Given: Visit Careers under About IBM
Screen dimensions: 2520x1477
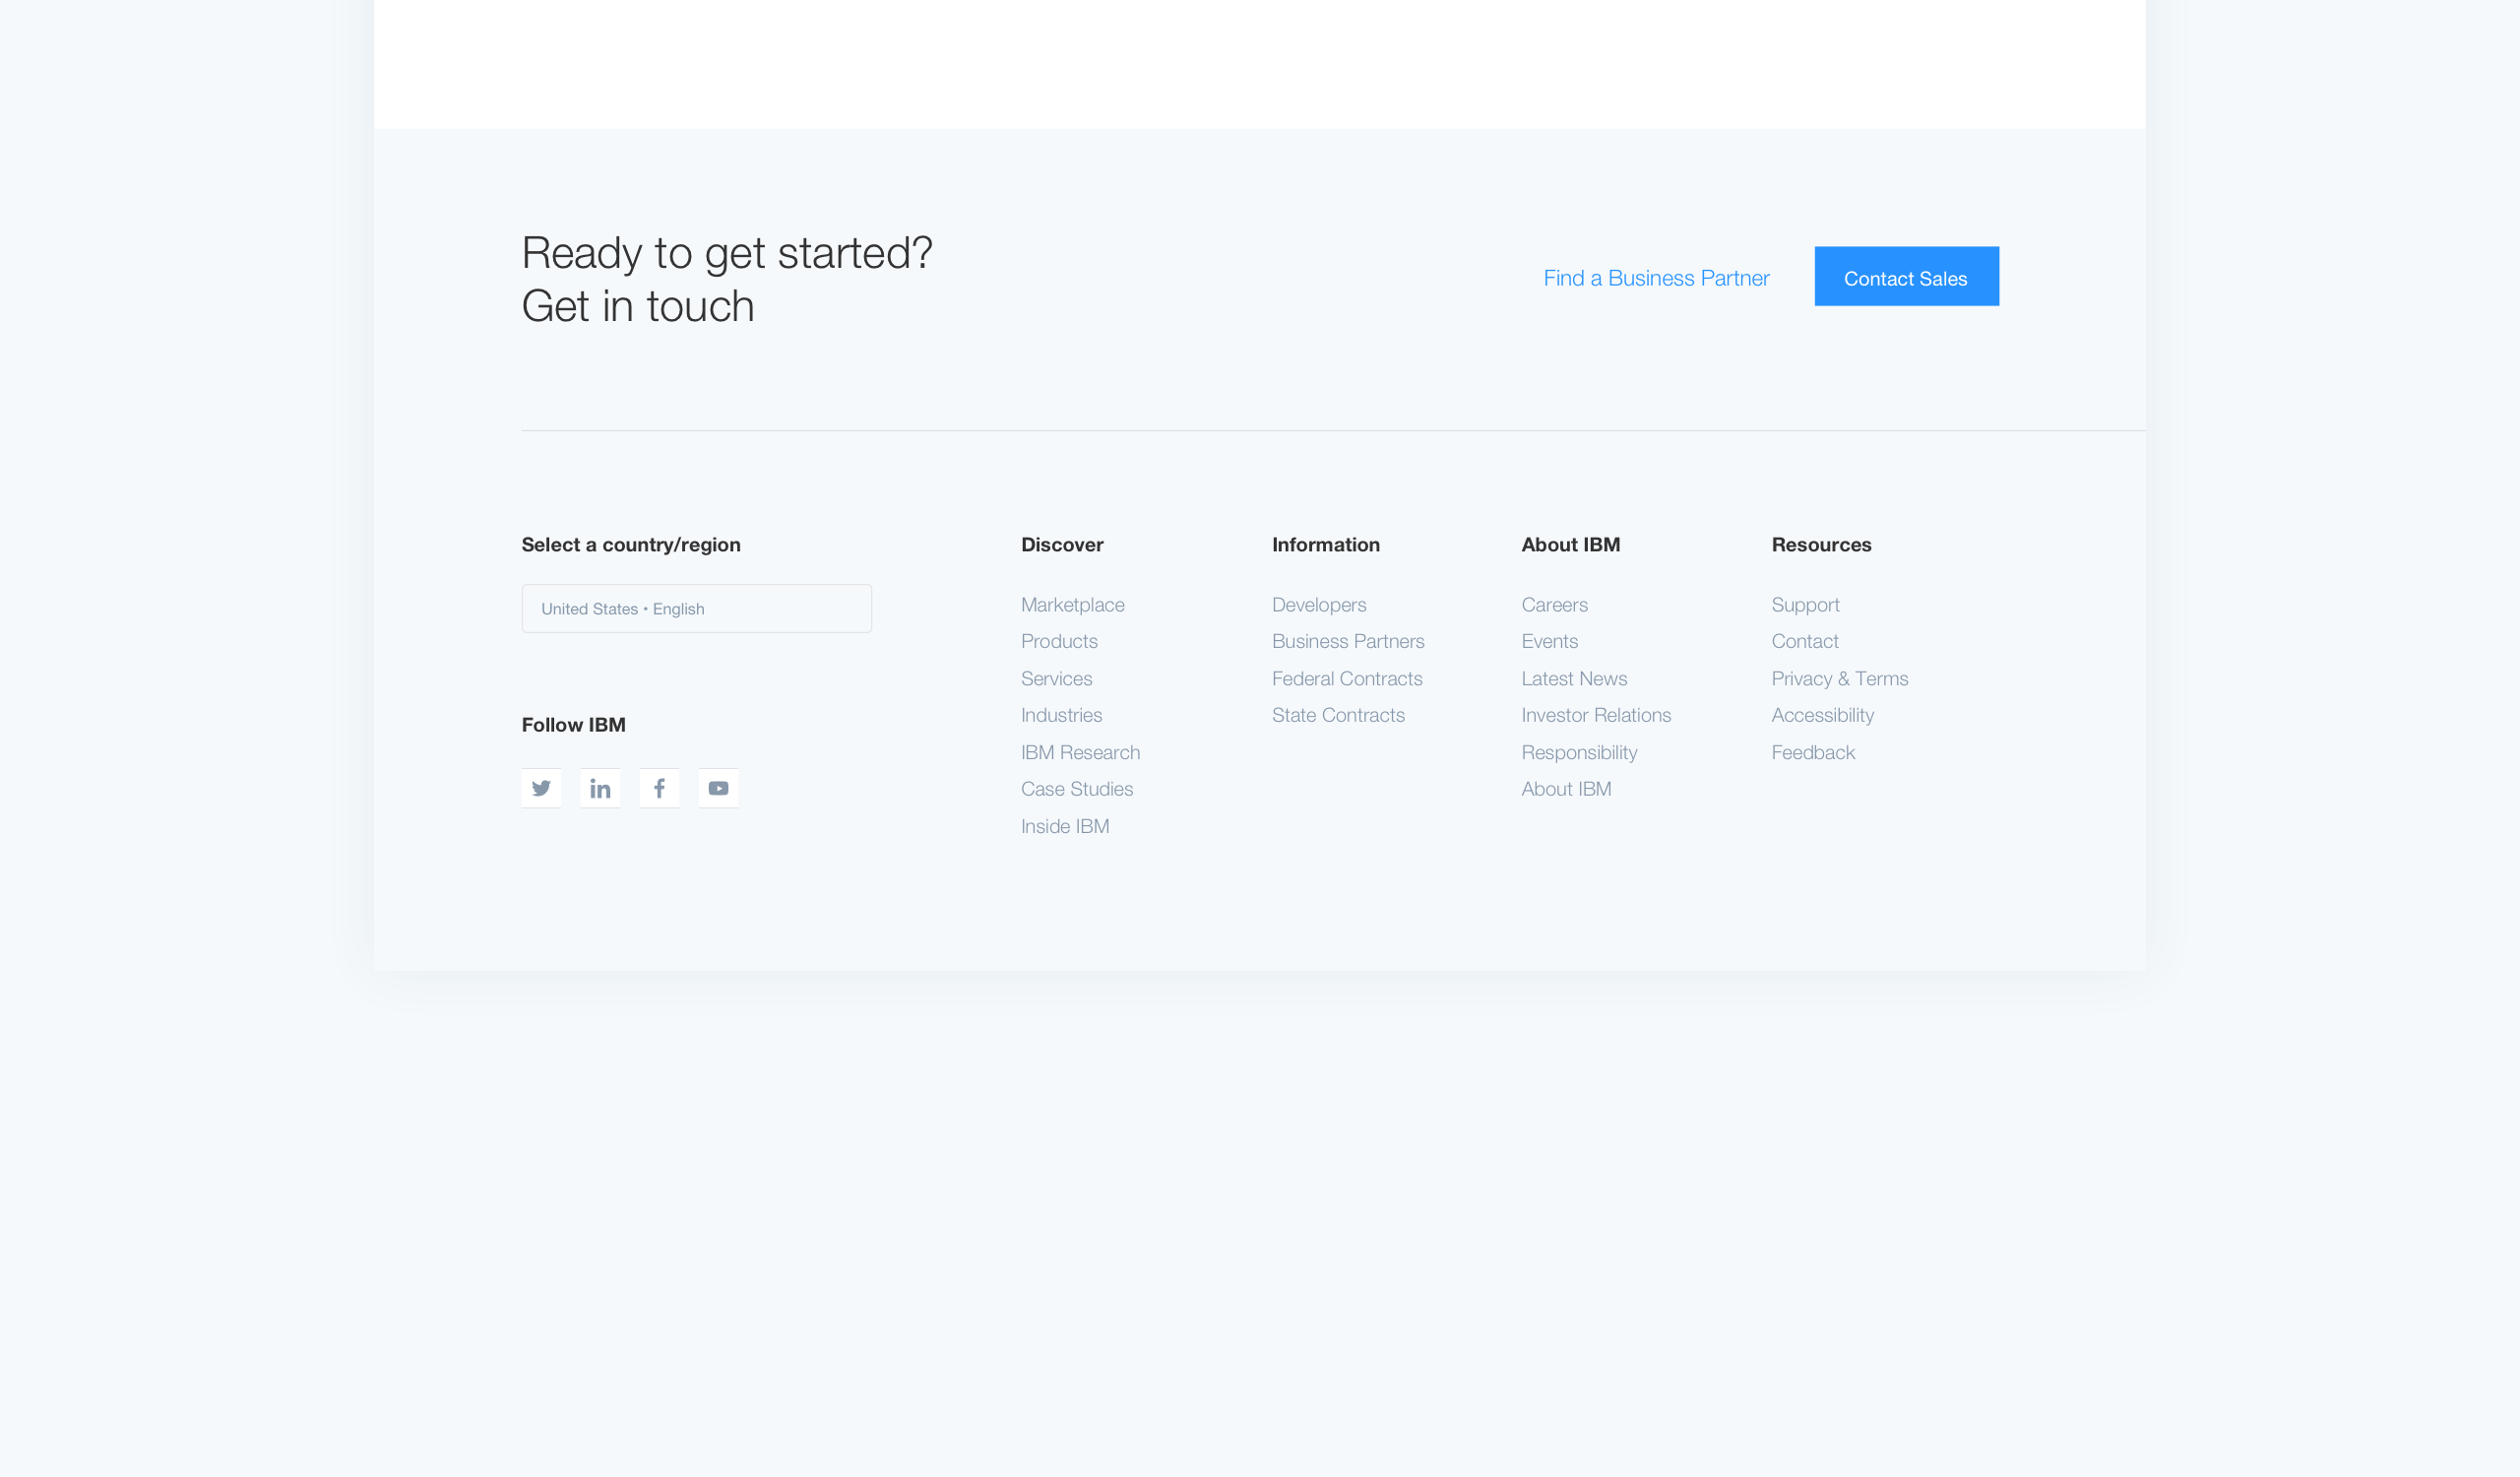Looking at the screenshot, I should tap(1554, 605).
